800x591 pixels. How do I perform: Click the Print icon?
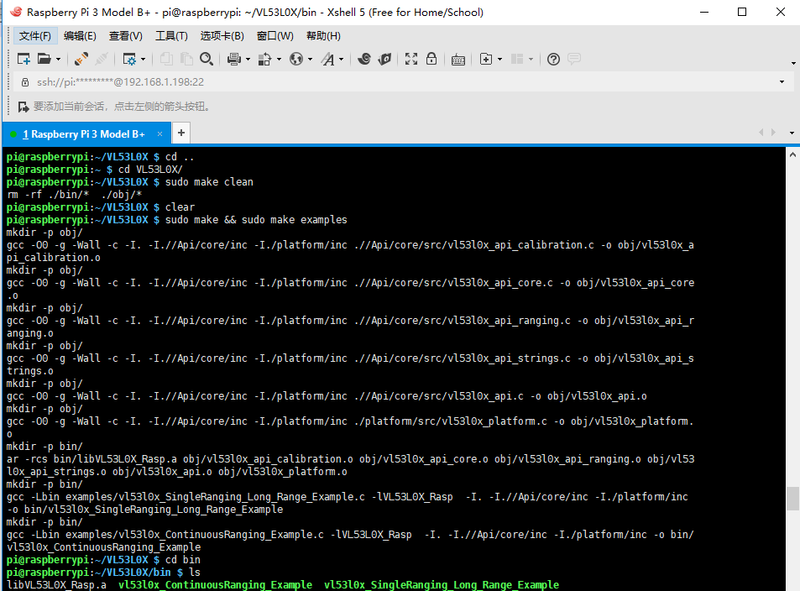[x=234, y=59]
